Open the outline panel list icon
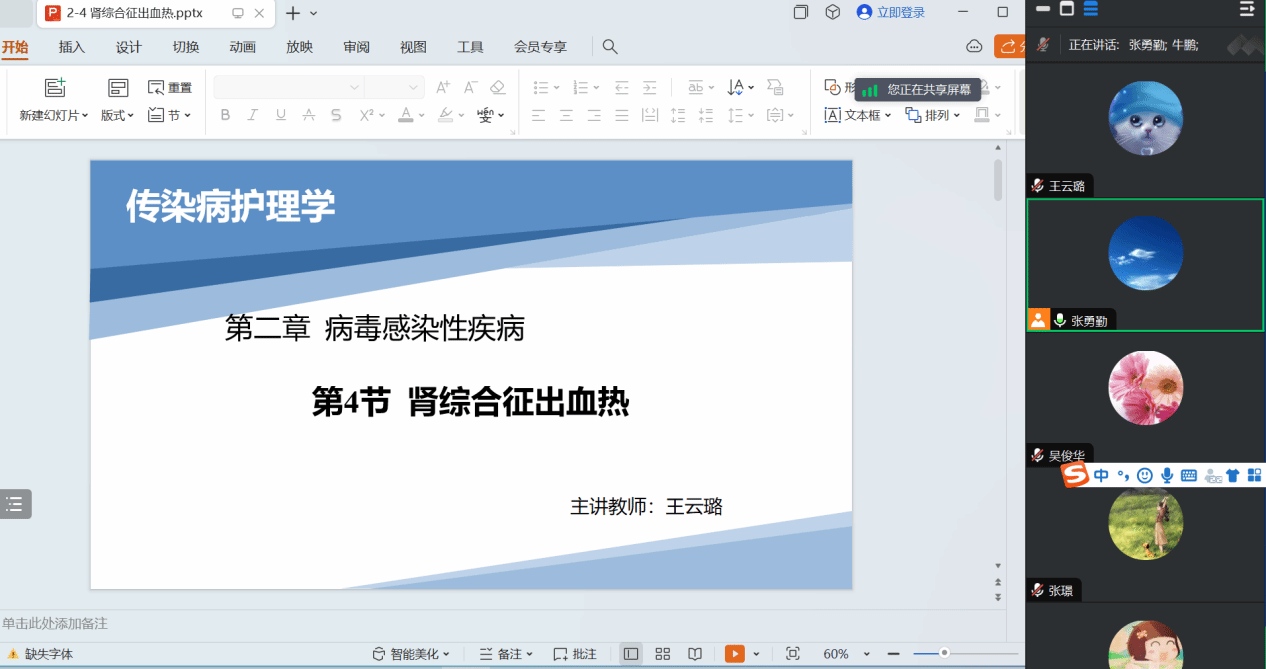 point(15,504)
